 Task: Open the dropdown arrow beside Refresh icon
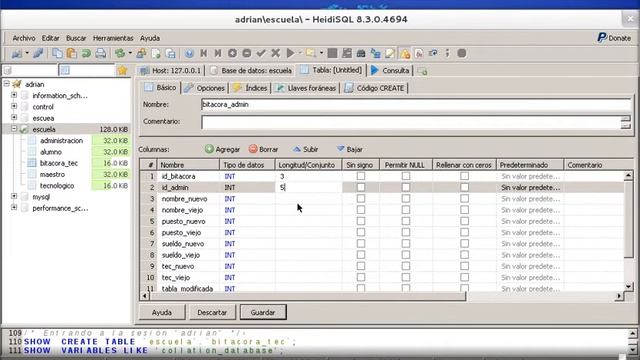tap(130, 53)
